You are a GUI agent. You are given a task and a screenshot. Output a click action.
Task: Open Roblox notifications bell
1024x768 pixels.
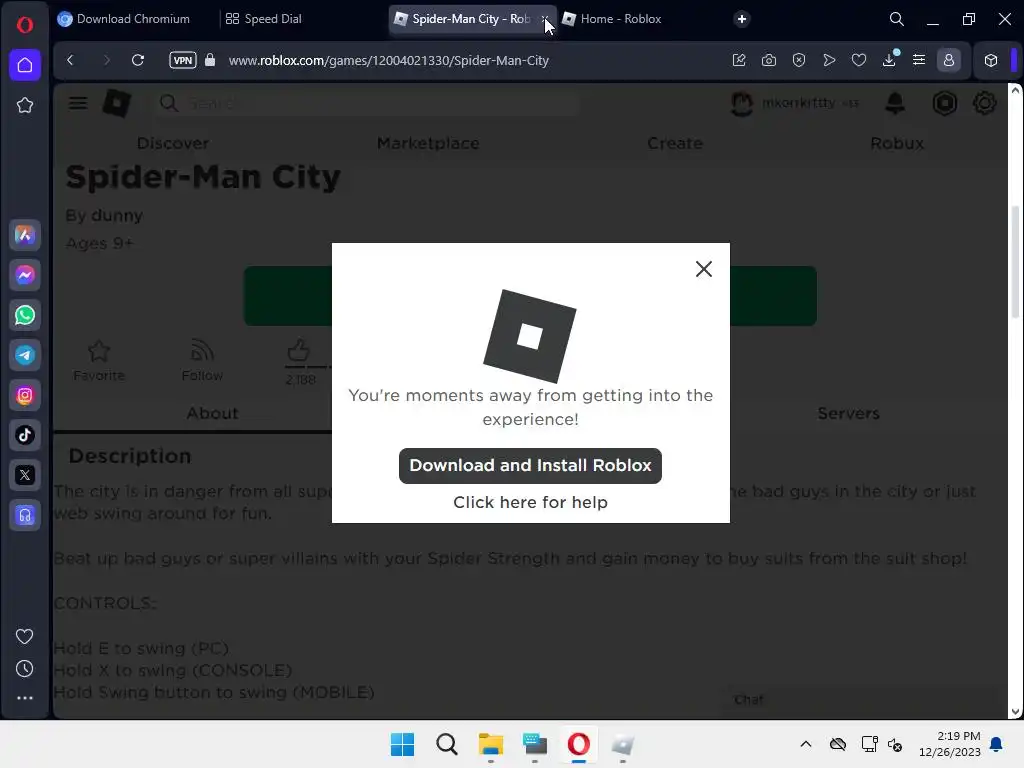click(895, 103)
